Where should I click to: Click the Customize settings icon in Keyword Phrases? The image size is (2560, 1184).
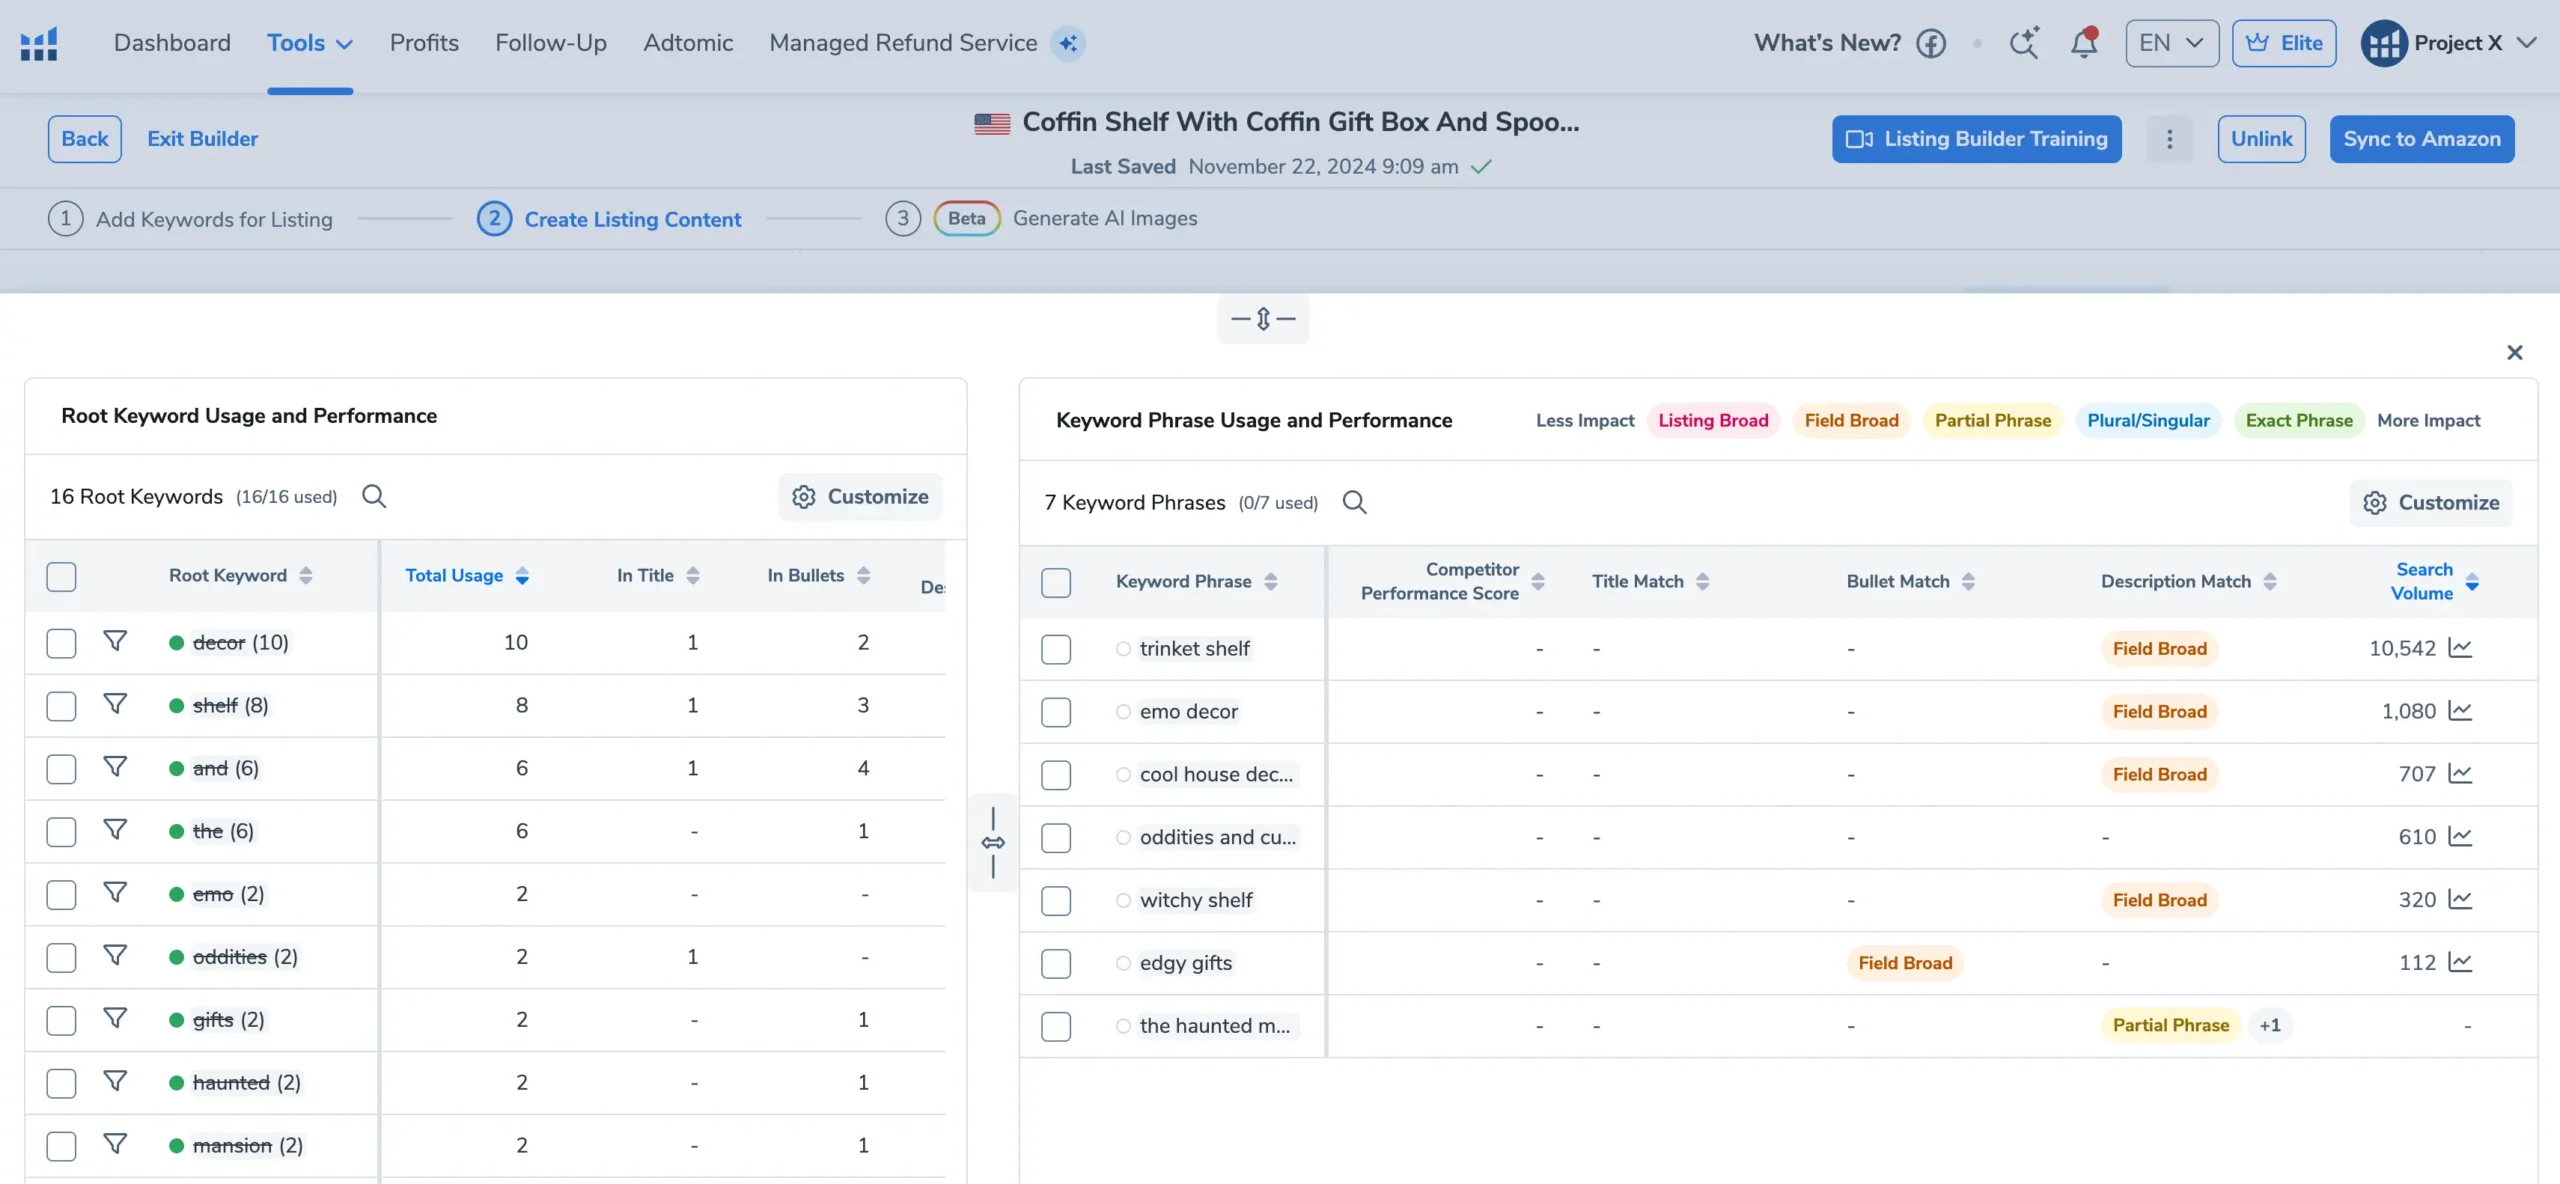pos(2371,501)
